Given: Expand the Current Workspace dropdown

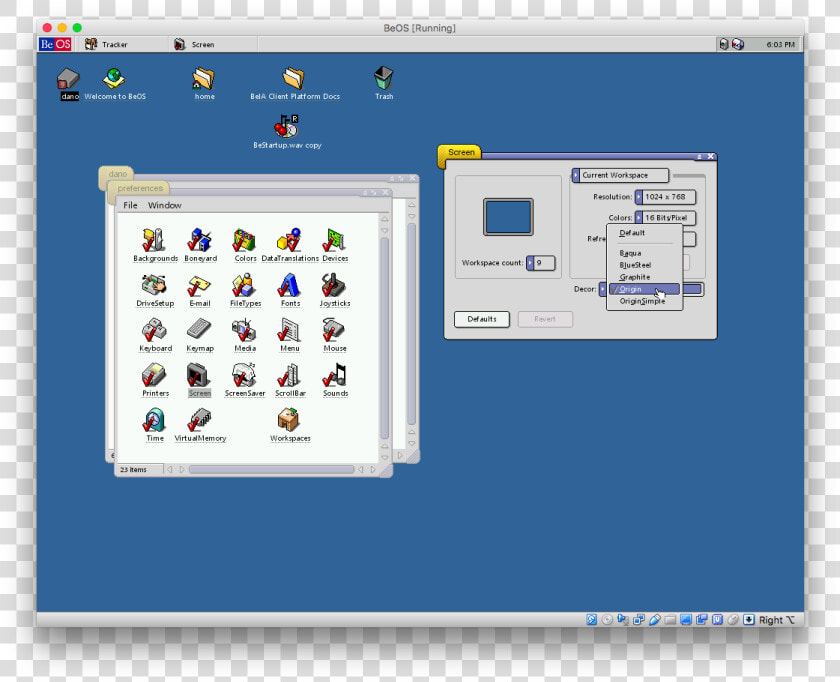Looking at the screenshot, I should (x=620, y=175).
